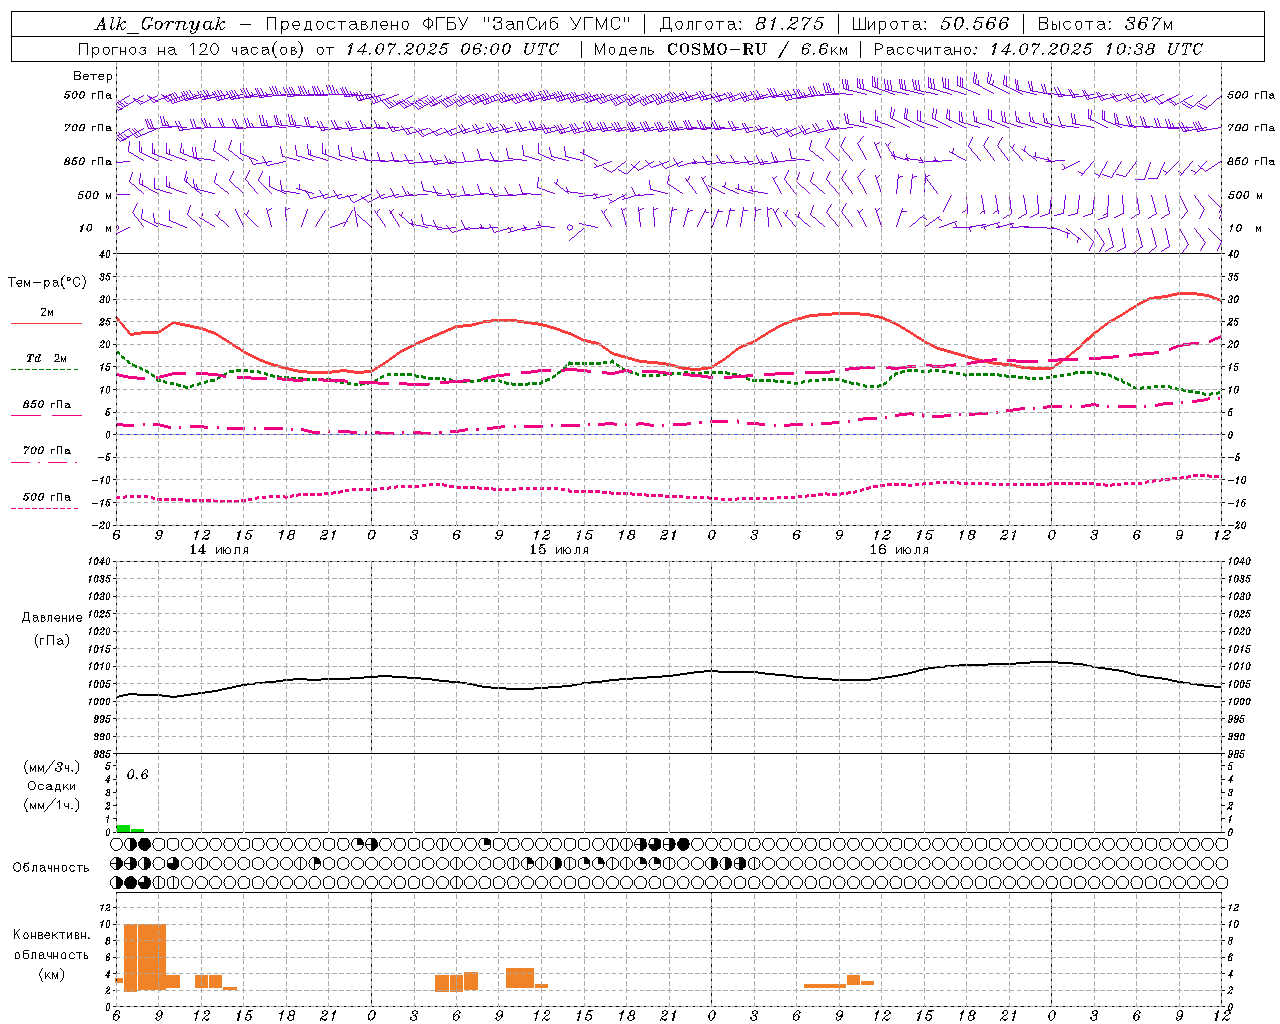This screenshot has width=1280, height=1024.
Task: Click the latitude value Широта: 50.566
Action: point(930,24)
